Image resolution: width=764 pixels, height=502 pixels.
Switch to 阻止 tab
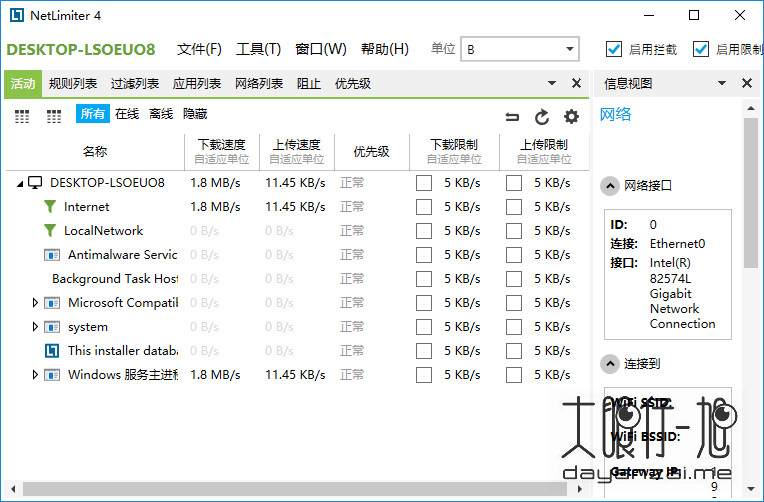point(309,84)
